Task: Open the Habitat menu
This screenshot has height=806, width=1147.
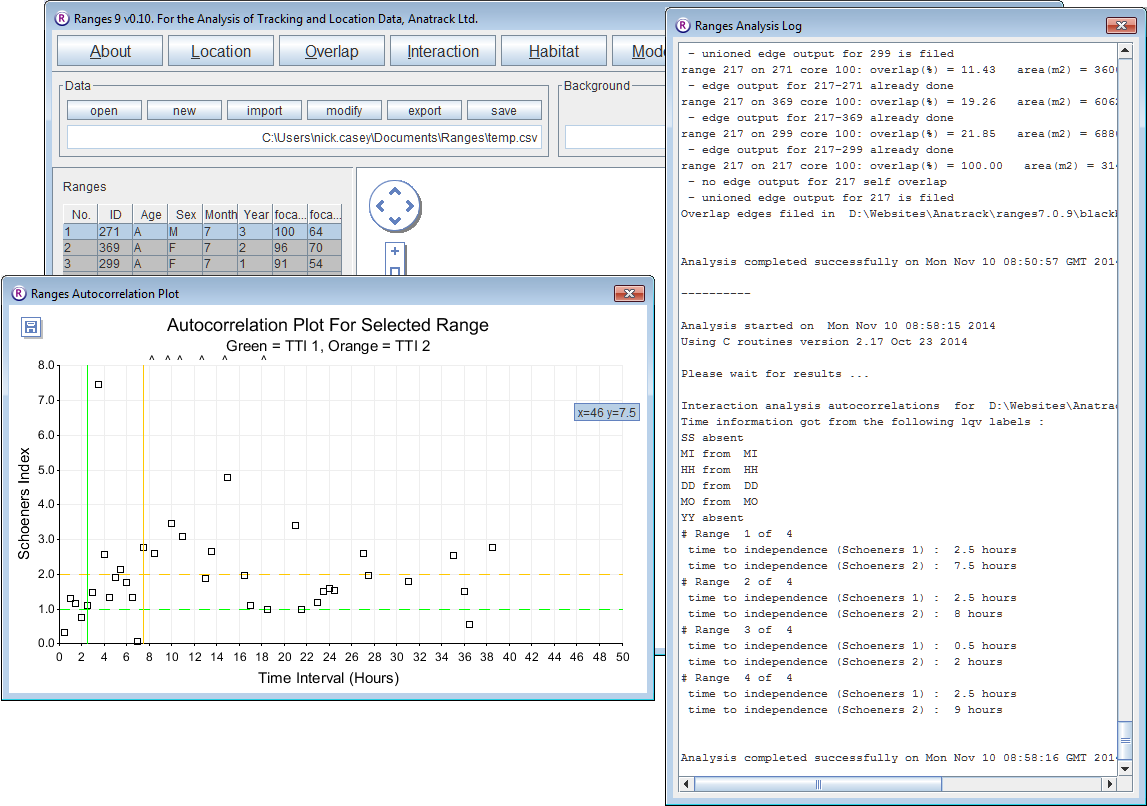Action: coord(553,52)
